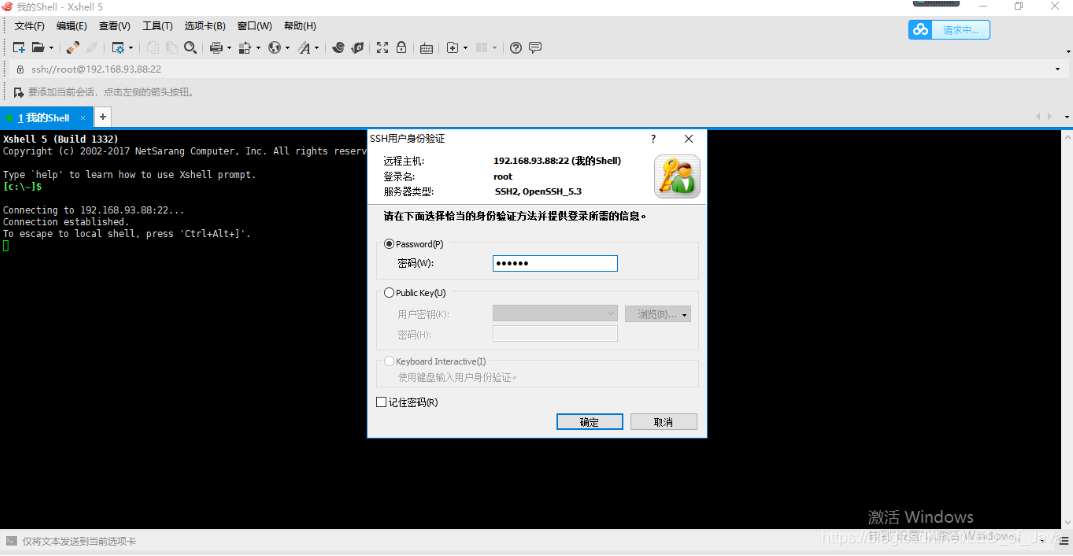
Task: Click the terminal scrollbar up arrow
Action: pyautogui.click(x=1068, y=137)
